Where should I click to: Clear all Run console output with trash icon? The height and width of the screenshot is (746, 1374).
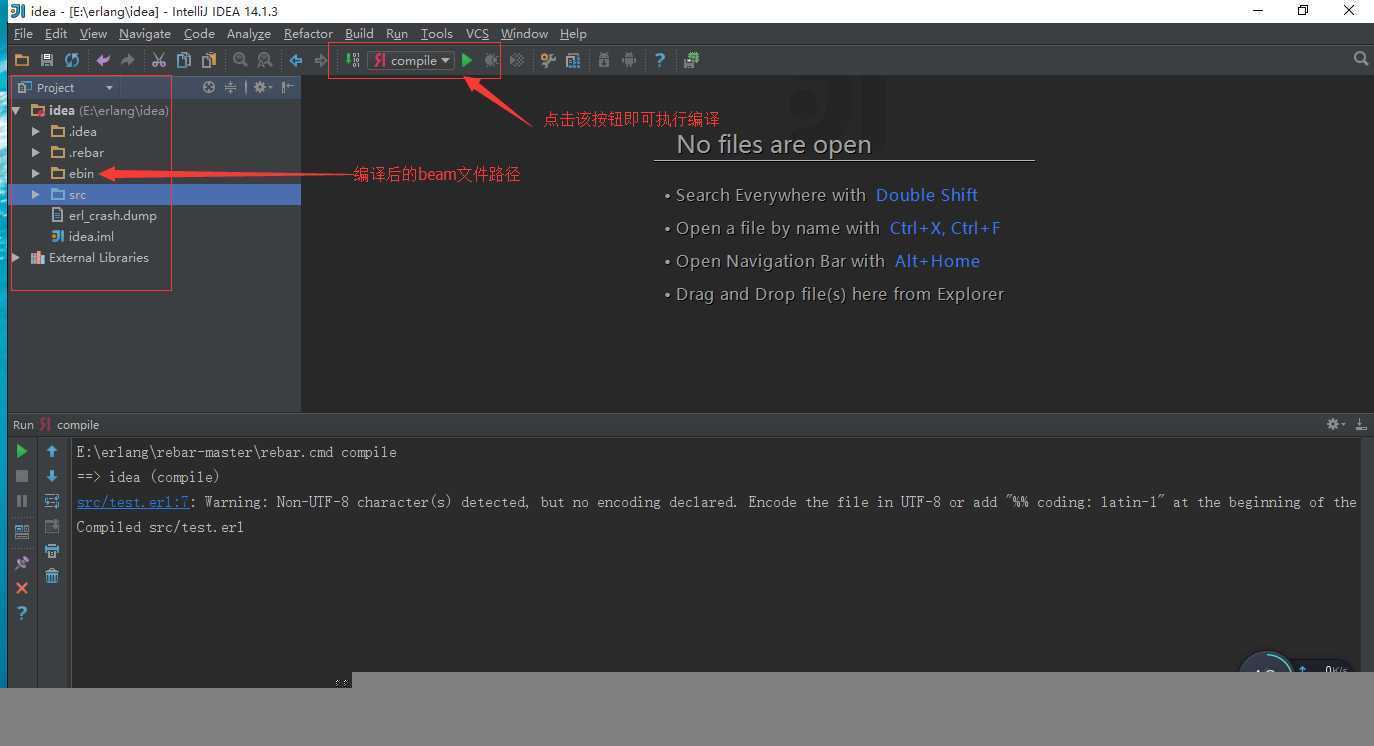(x=52, y=575)
